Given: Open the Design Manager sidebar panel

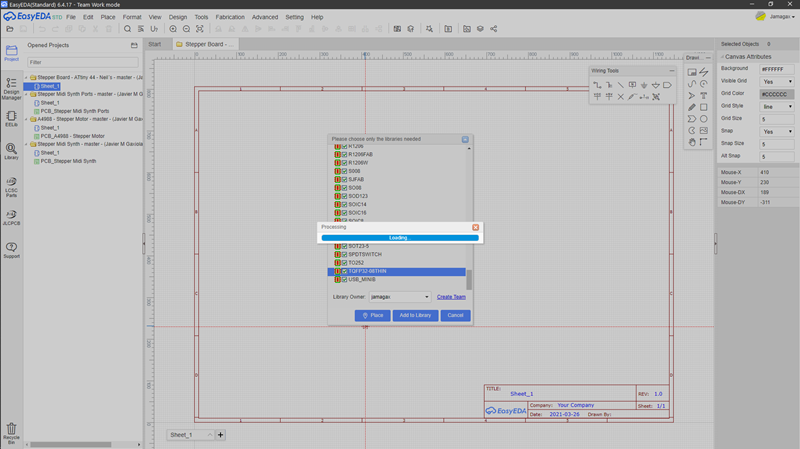Looking at the screenshot, I should click(11, 89).
